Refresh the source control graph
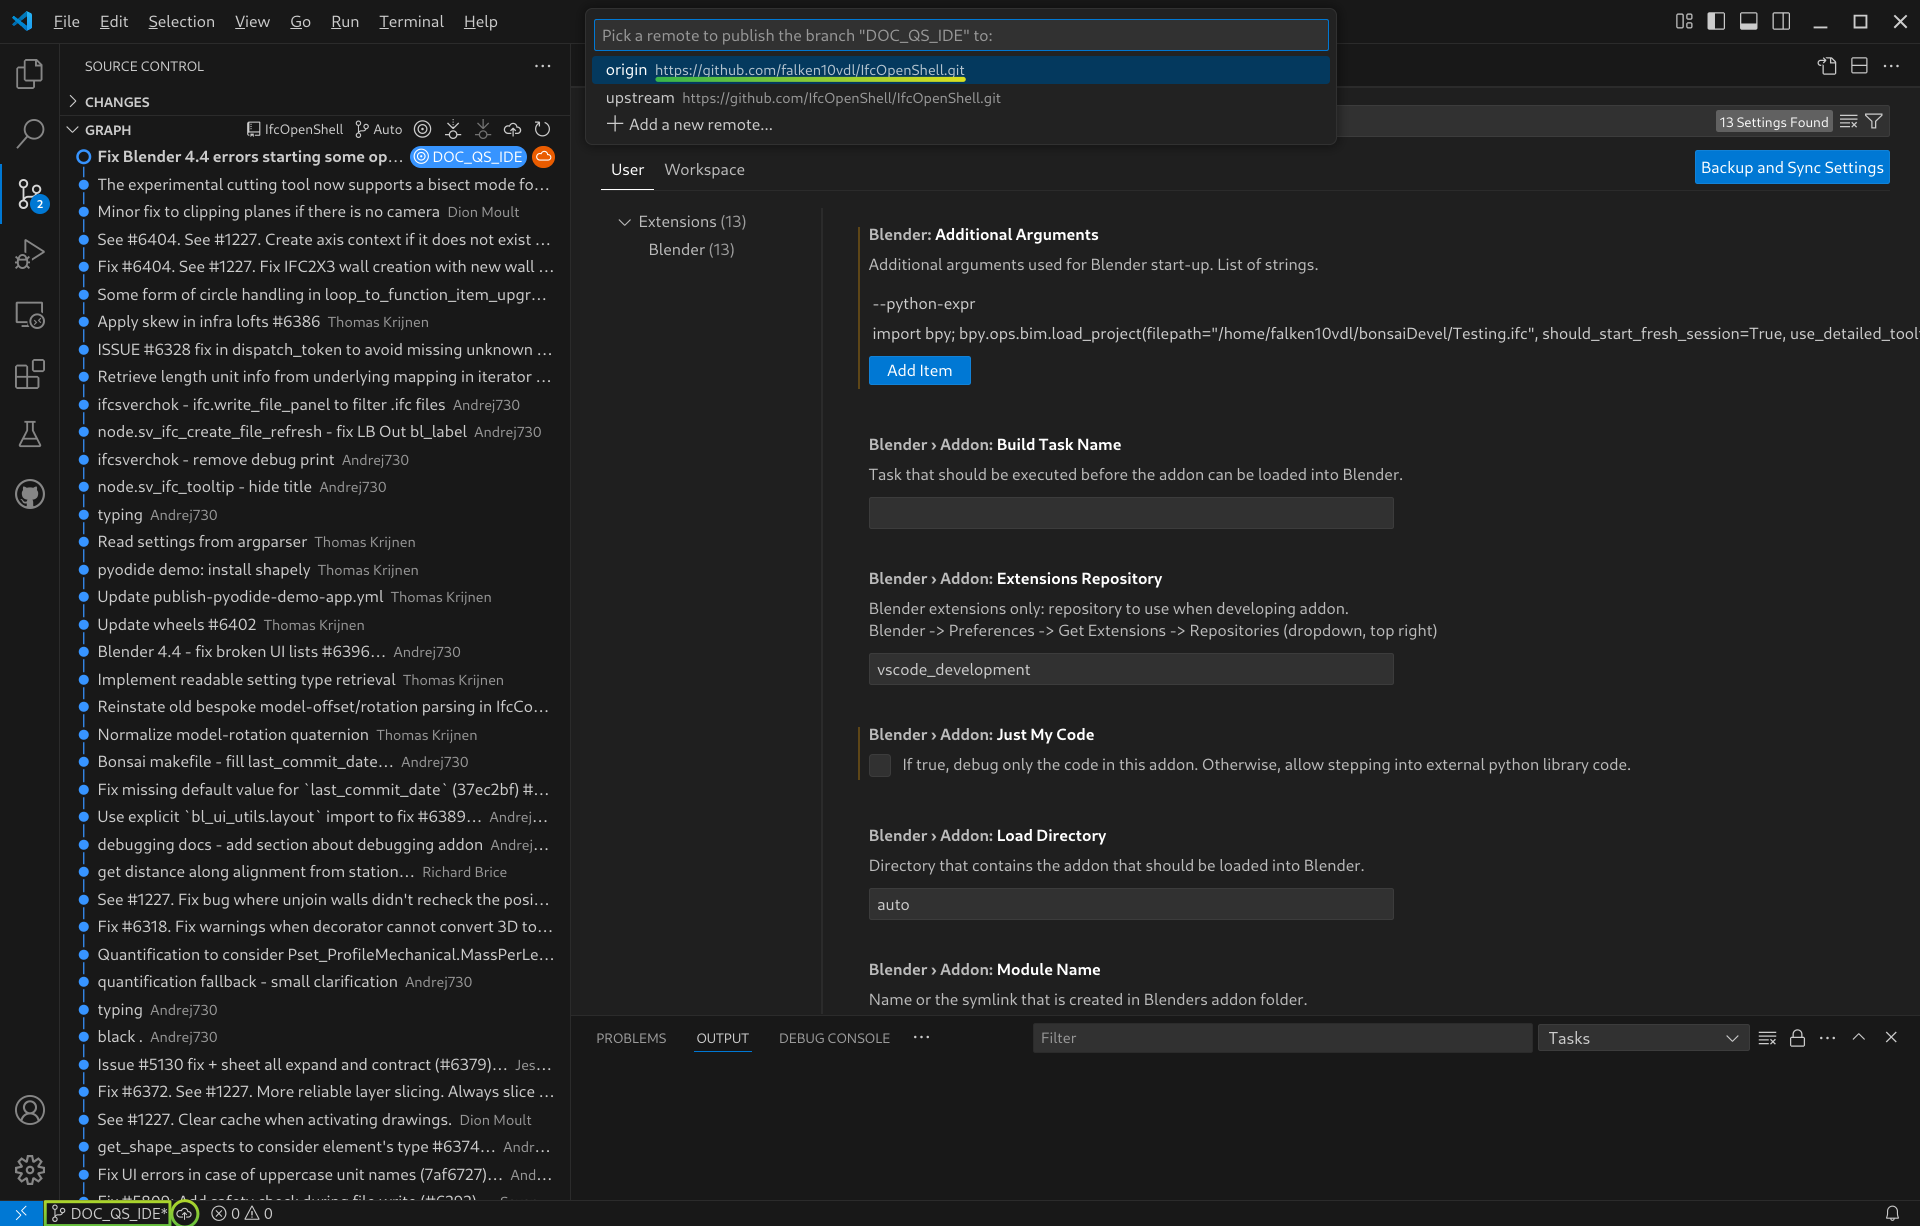This screenshot has height=1226, width=1920. coord(543,129)
